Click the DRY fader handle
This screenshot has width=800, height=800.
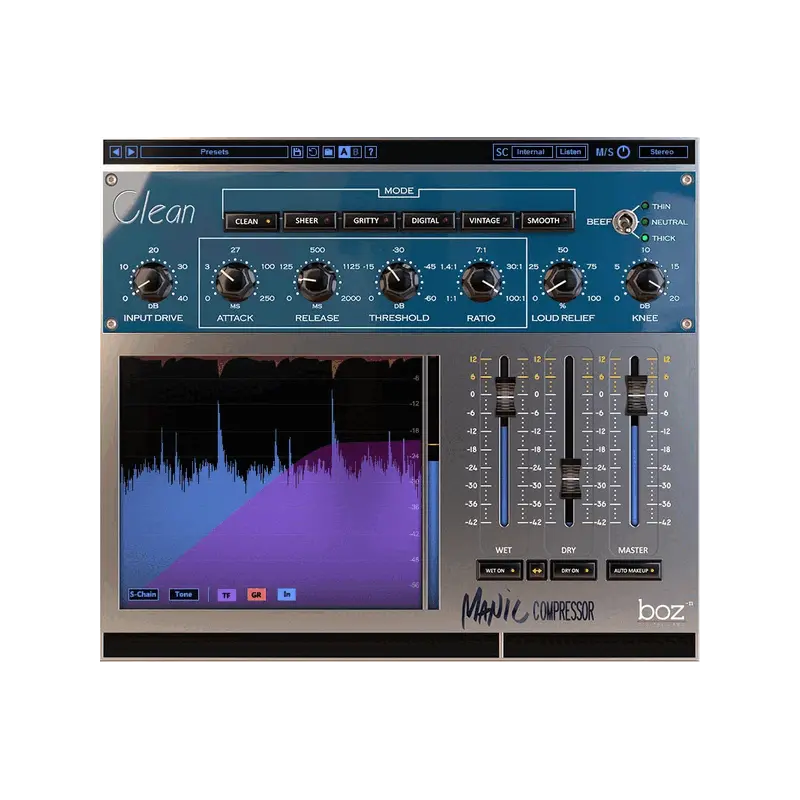point(570,479)
